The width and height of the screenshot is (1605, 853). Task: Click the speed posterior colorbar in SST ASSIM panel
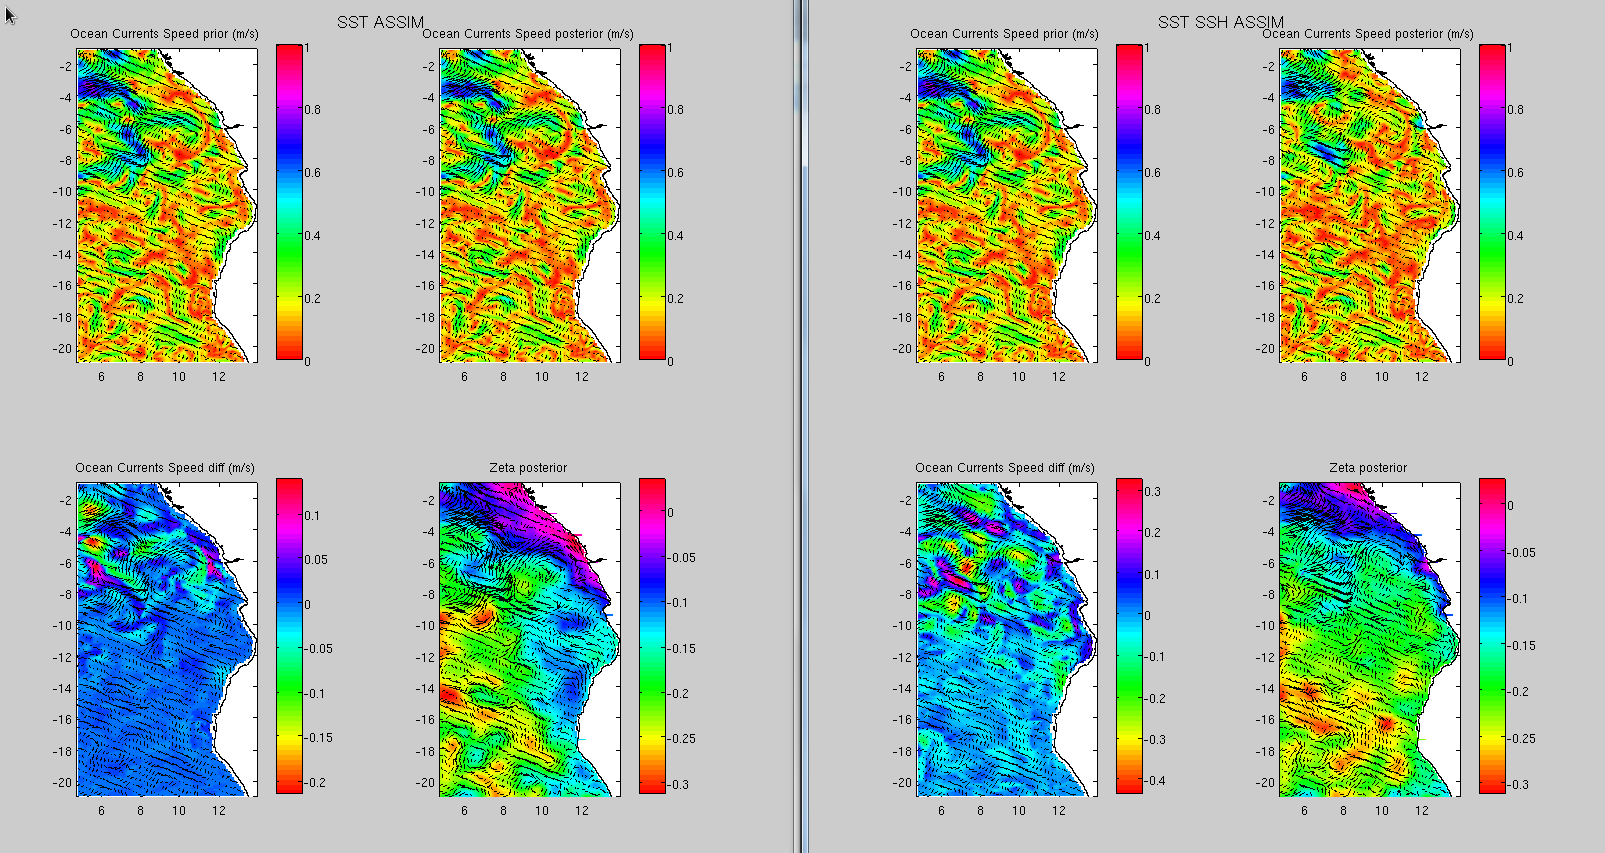point(652,202)
